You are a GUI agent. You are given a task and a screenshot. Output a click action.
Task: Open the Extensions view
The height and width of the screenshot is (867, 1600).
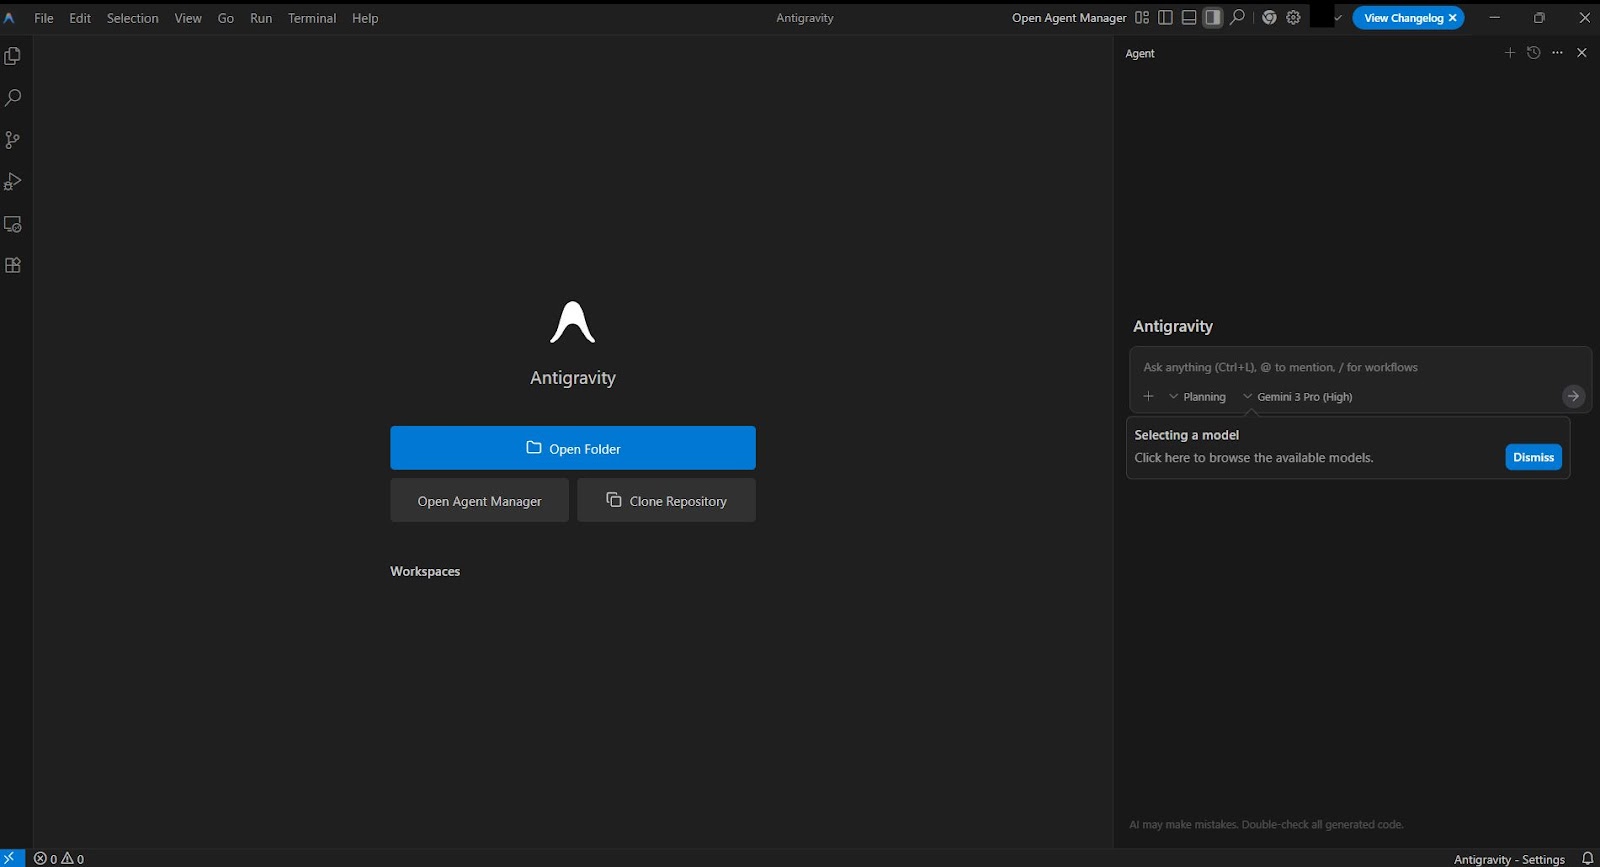click(13, 266)
